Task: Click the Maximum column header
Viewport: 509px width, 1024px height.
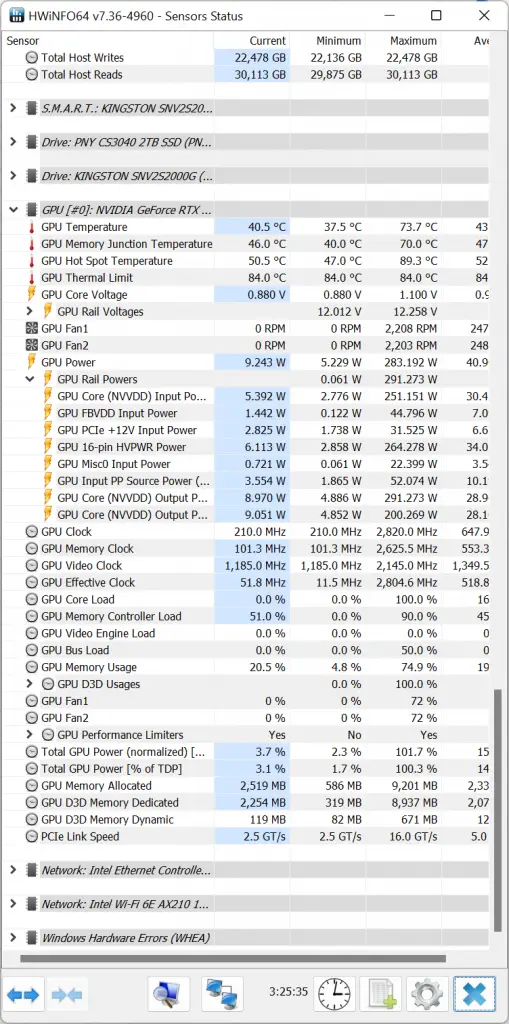Action: 403,40
